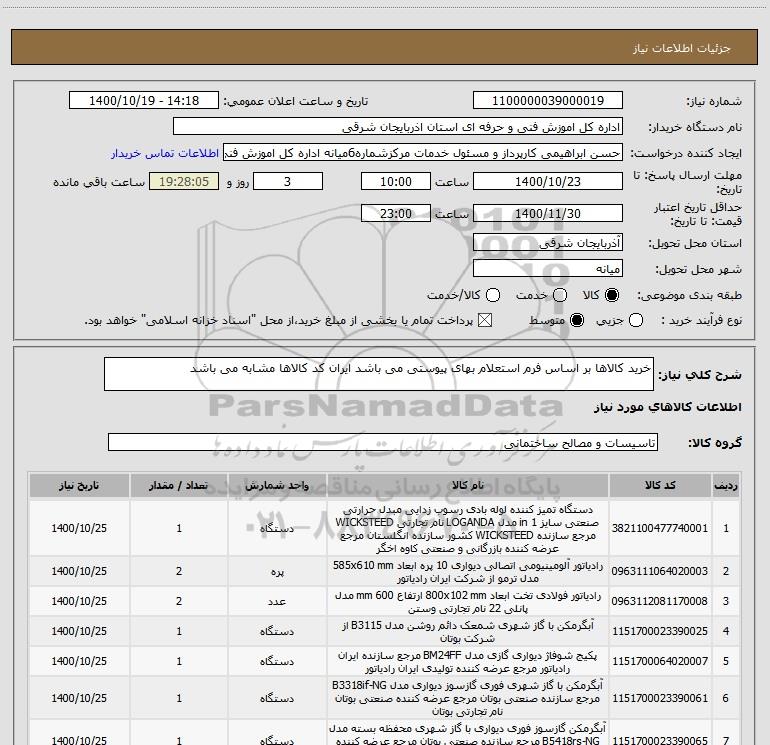Click the آذربایجان شرقی province field
The image size is (770, 745).
(548, 243)
